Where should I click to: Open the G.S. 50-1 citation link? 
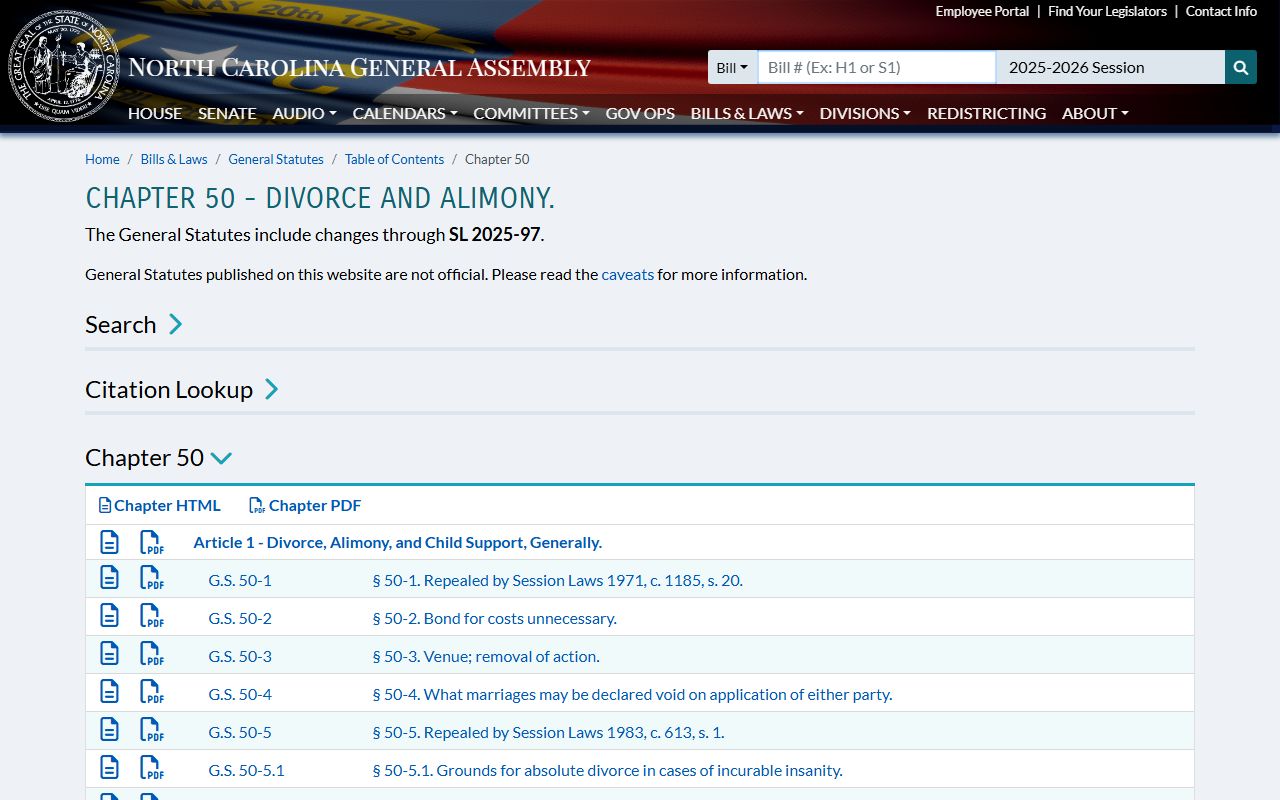(x=240, y=580)
